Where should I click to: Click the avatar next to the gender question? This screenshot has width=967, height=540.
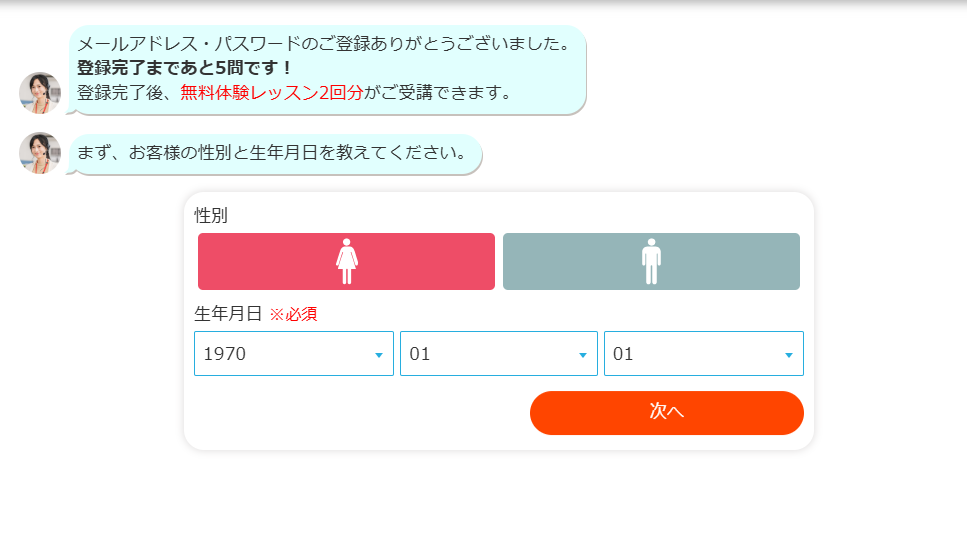click(x=40, y=153)
